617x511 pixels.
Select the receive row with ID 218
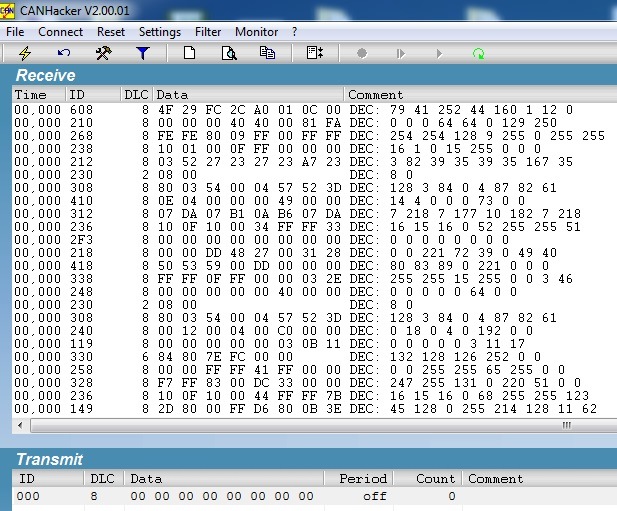314,253
